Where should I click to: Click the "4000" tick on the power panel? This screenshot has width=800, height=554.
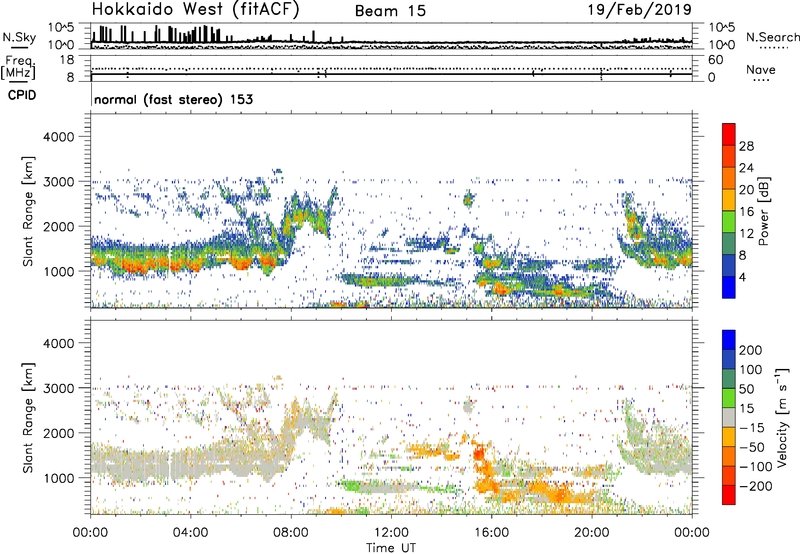point(58,137)
